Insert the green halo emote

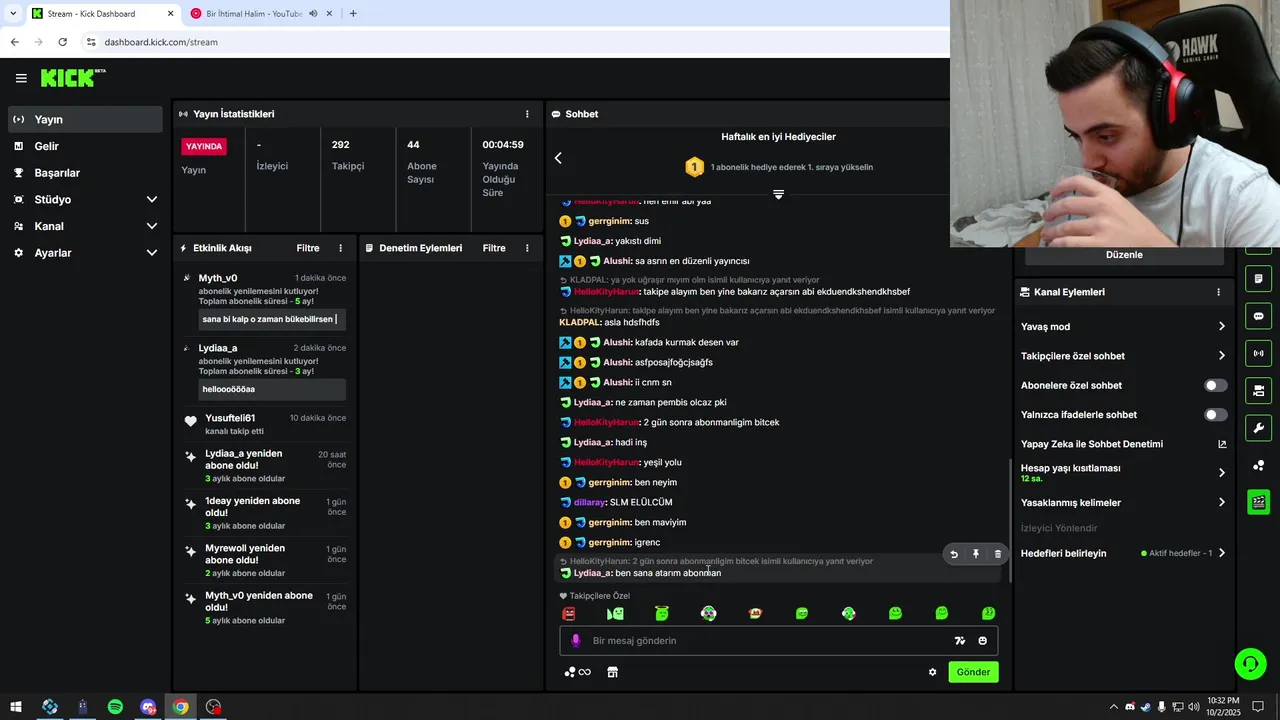click(x=662, y=613)
